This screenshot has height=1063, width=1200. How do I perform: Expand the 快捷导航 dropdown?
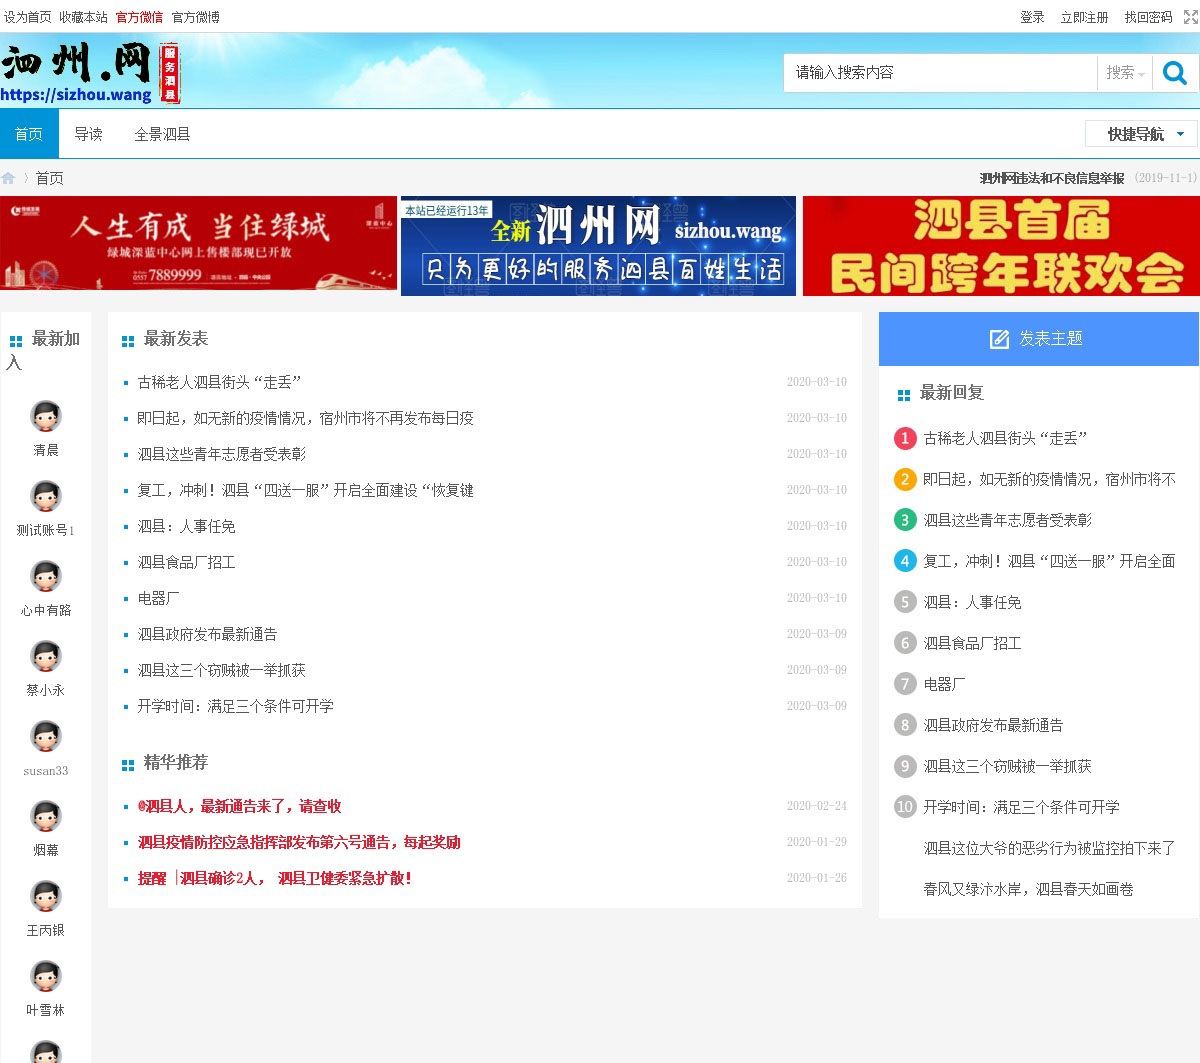point(1141,134)
